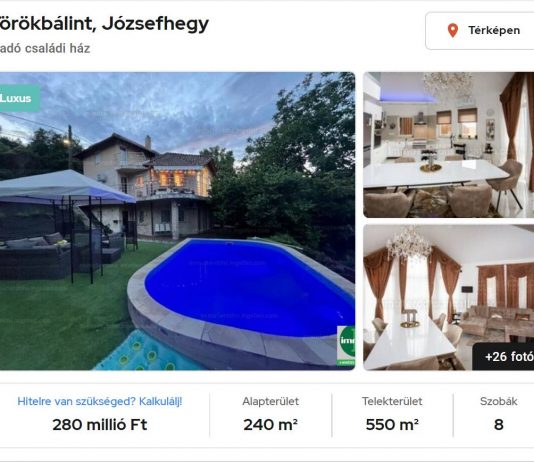The image size is (534, 462).
Task: Open the main pool and house photo
Action: pos(177,221)
